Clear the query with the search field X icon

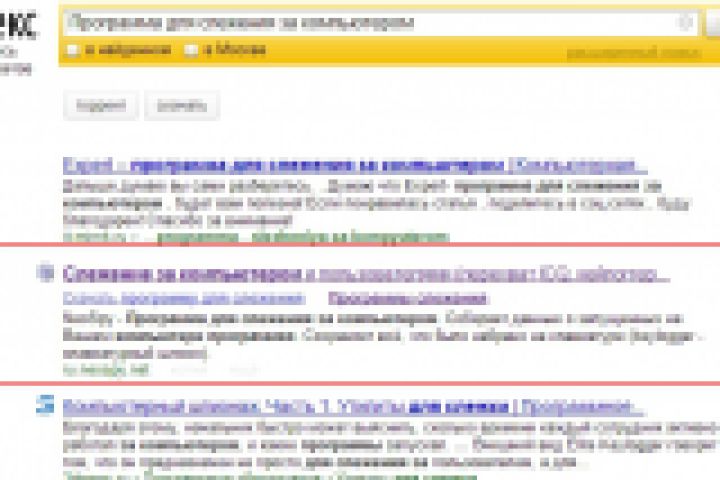686,22
